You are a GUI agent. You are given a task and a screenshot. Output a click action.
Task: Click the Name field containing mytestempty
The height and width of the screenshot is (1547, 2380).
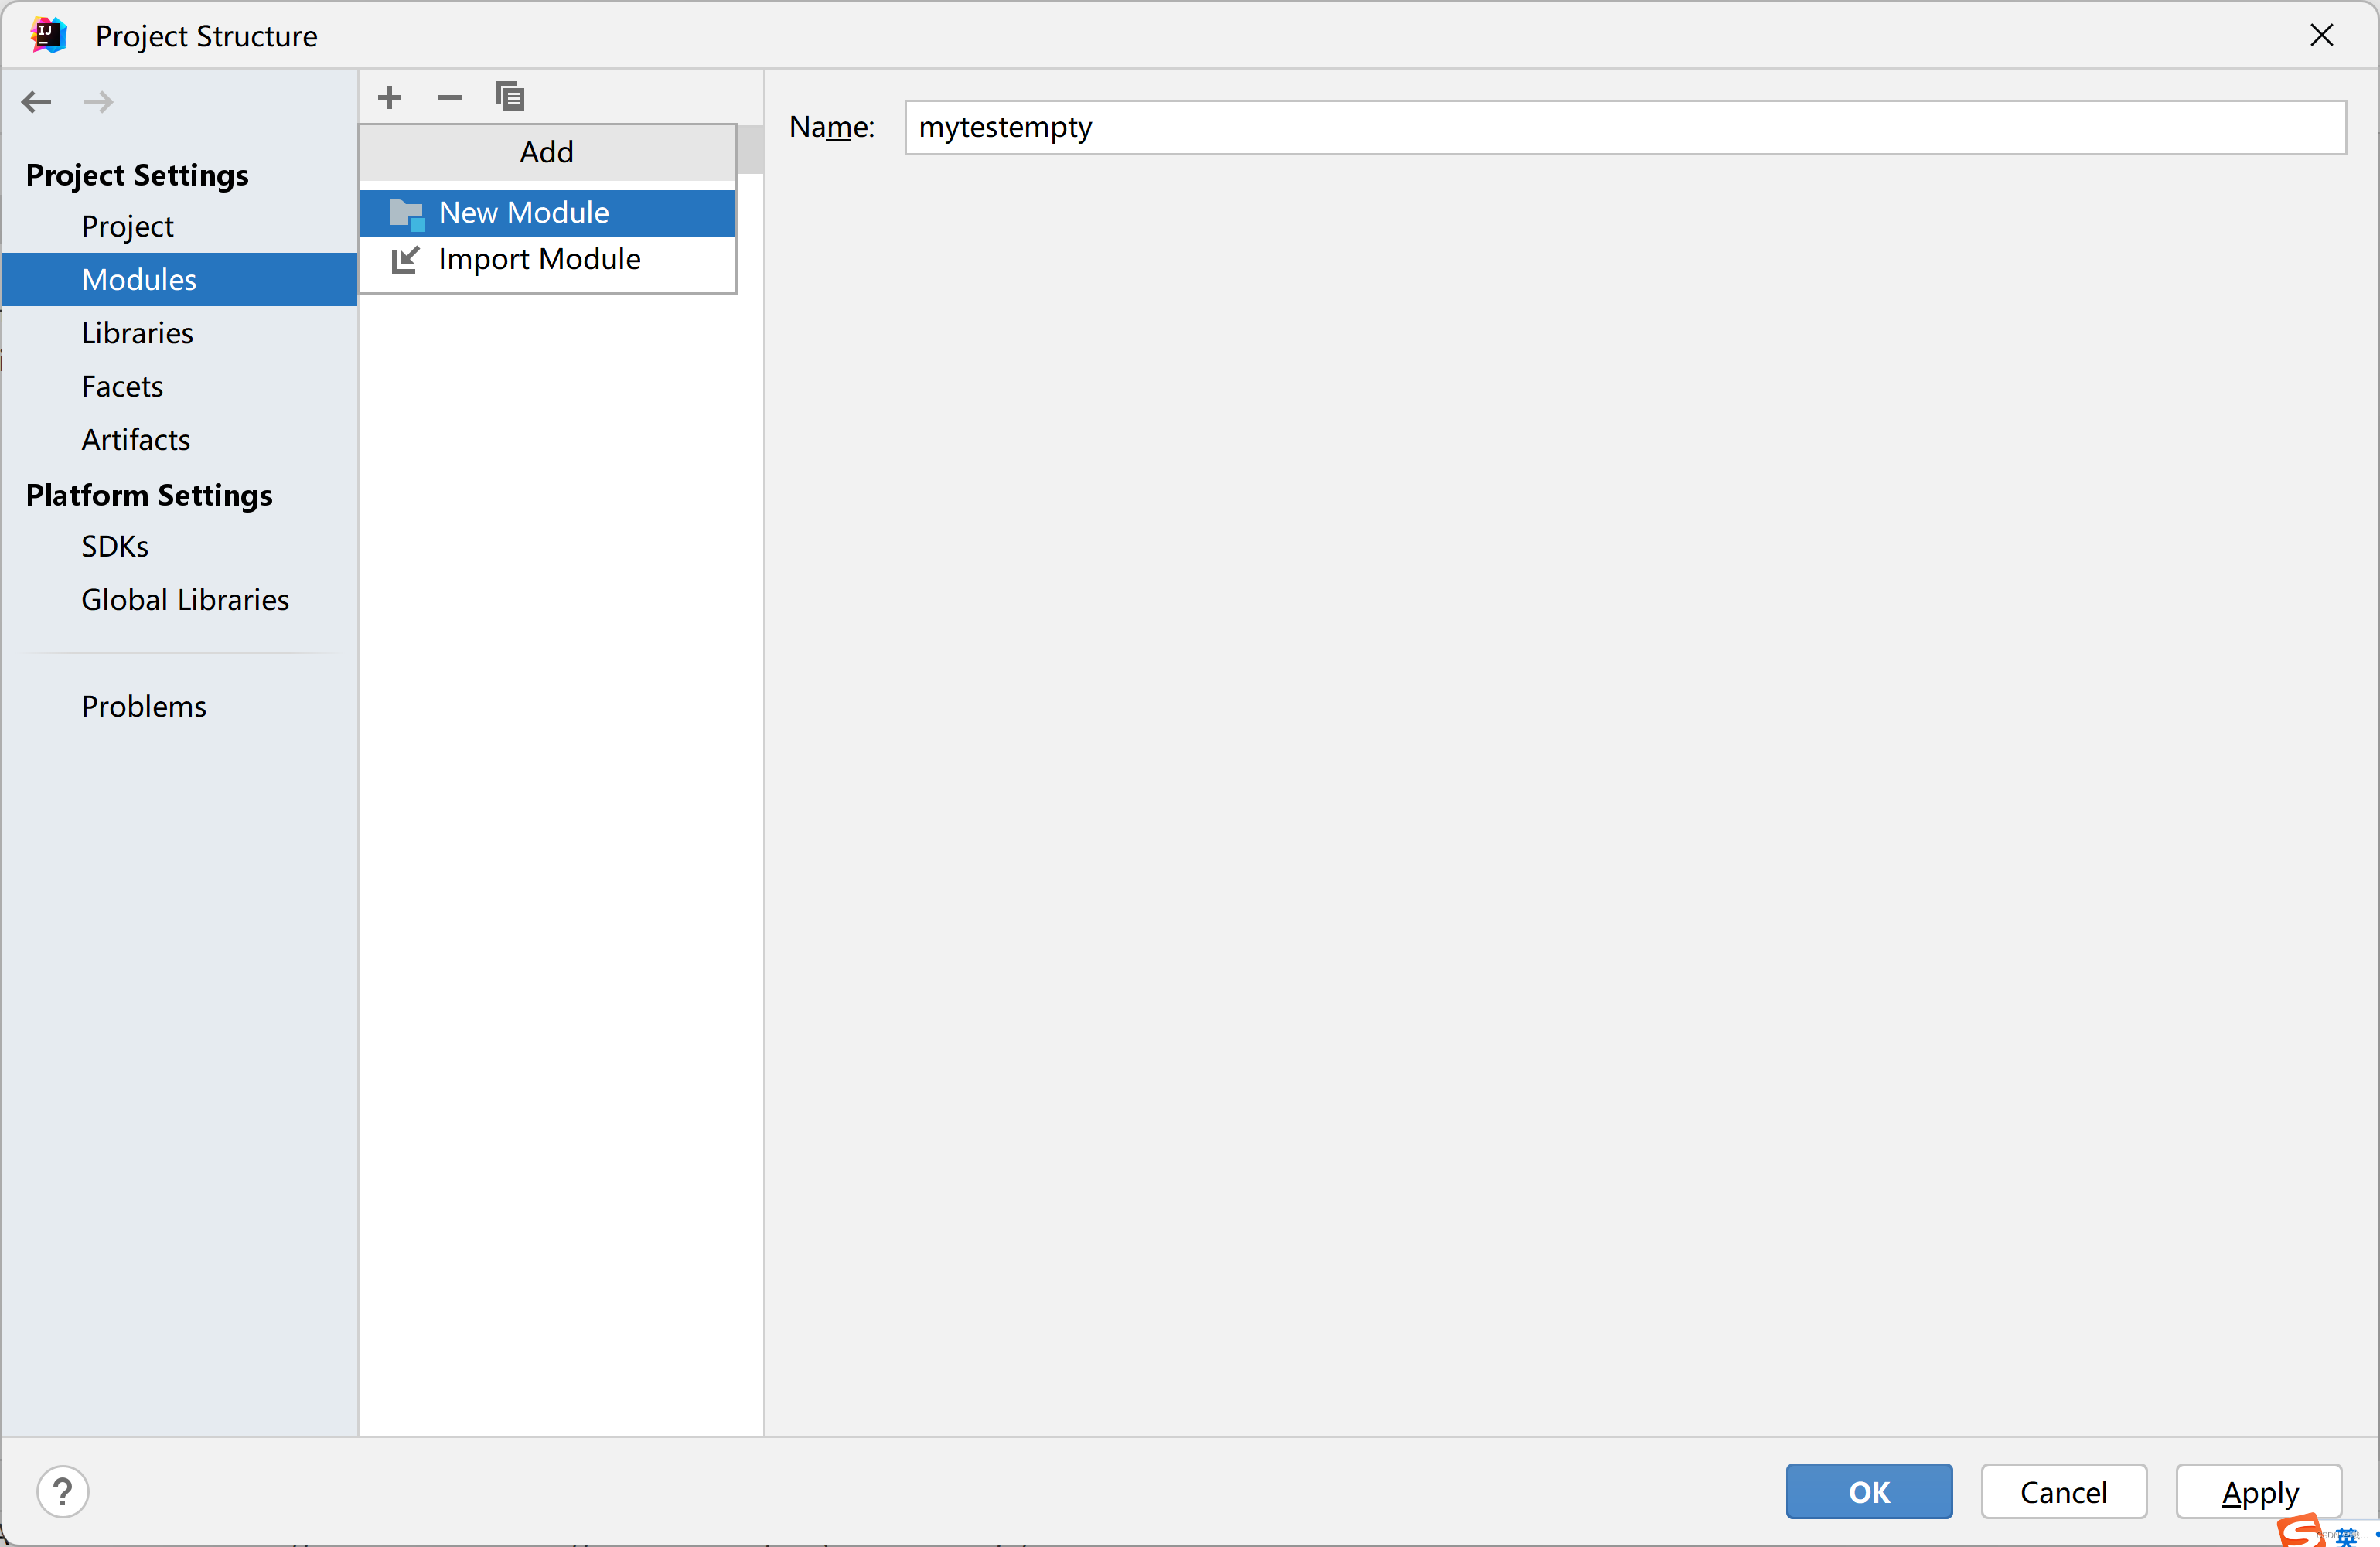[x=1624, y=128]
